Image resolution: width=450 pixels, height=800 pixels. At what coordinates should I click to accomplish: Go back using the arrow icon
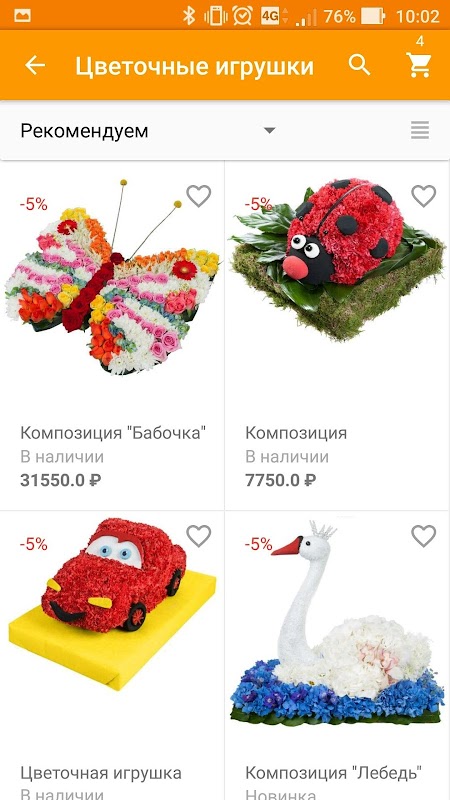35,65
